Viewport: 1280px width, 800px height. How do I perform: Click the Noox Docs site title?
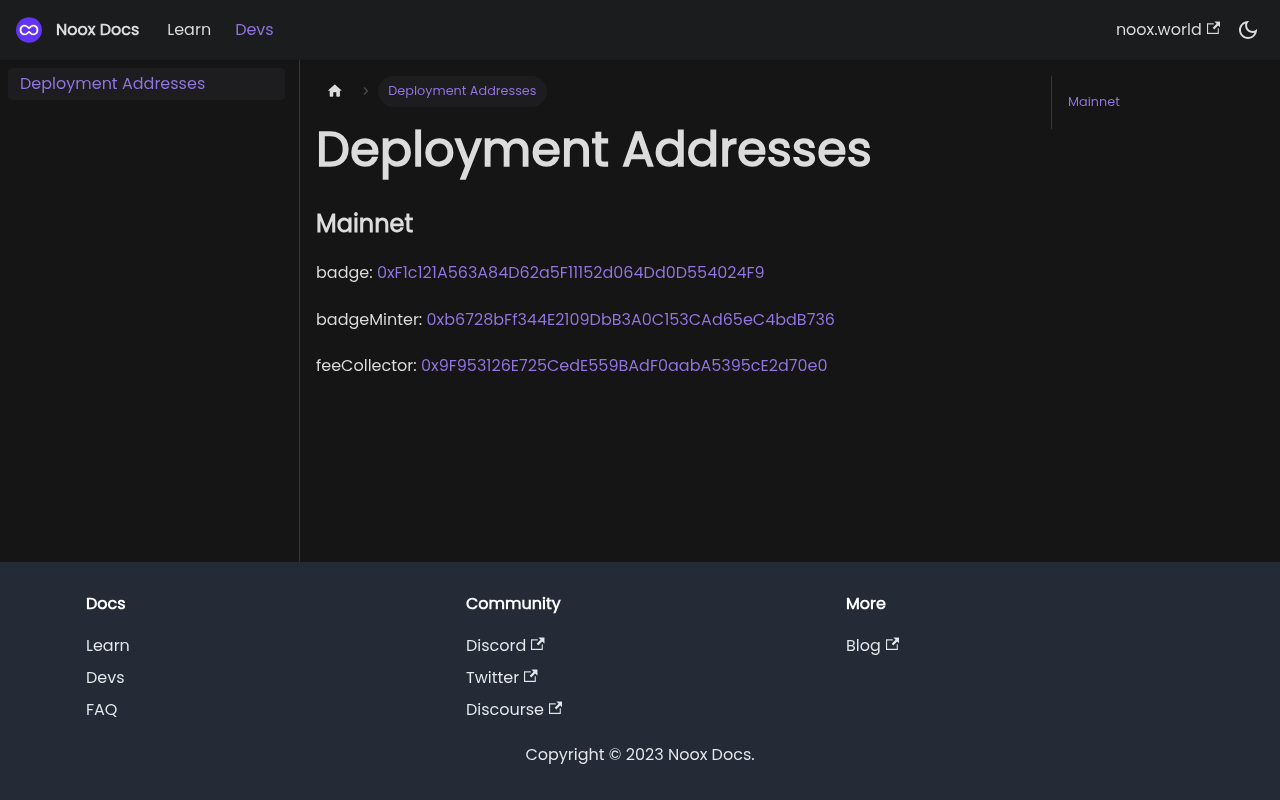coord(98,30)
